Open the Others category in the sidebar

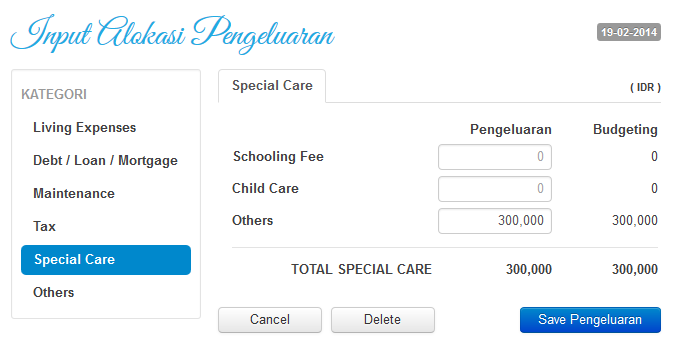tap(54, 292)
